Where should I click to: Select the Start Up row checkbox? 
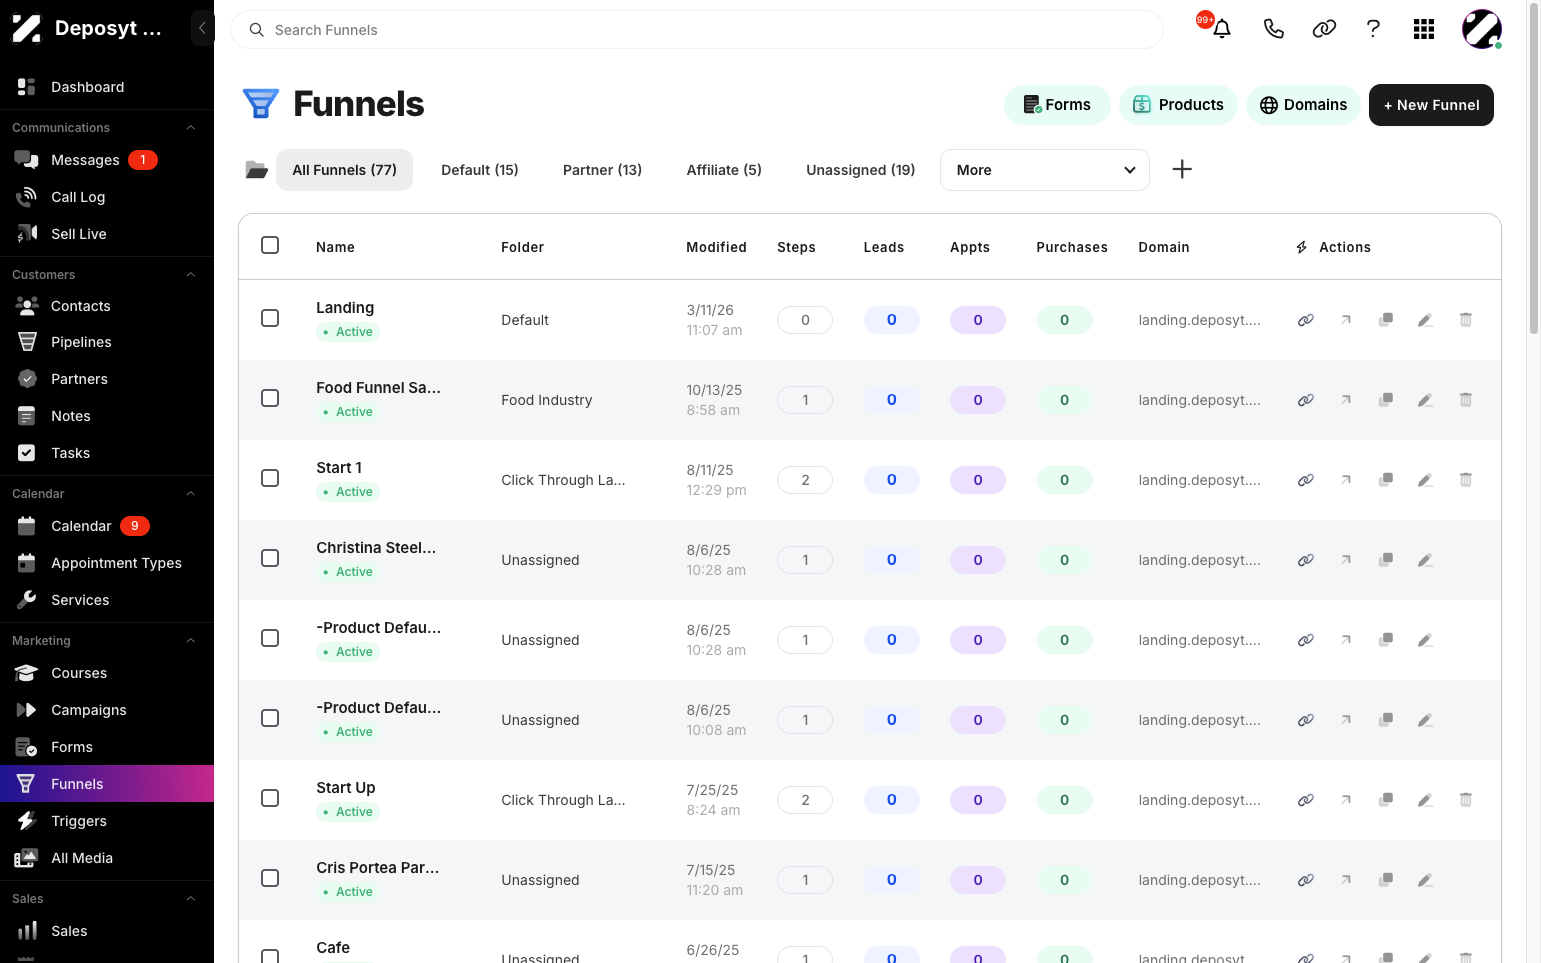tap(270, 798)
